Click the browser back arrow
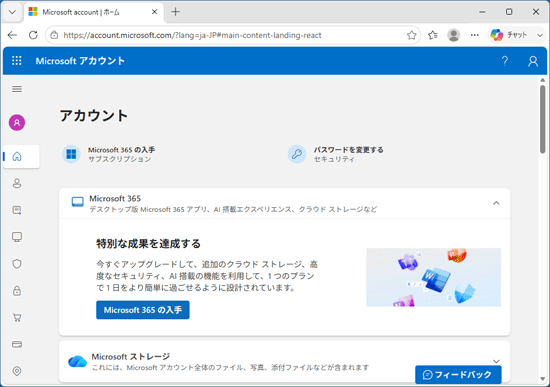 tap(12, 35)
